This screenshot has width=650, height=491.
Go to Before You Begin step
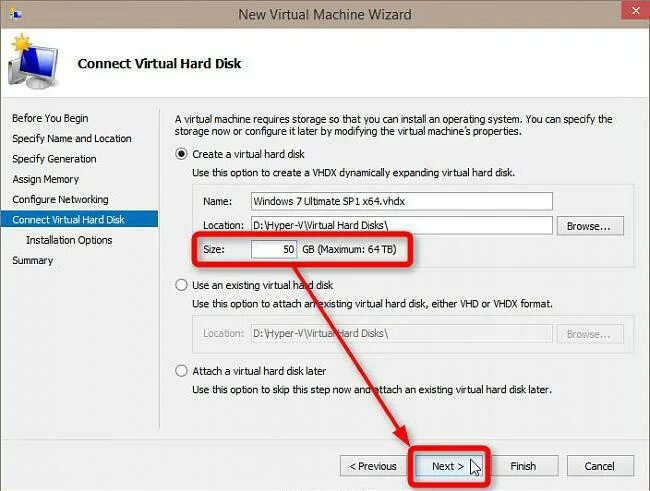[x=50, y=118]
